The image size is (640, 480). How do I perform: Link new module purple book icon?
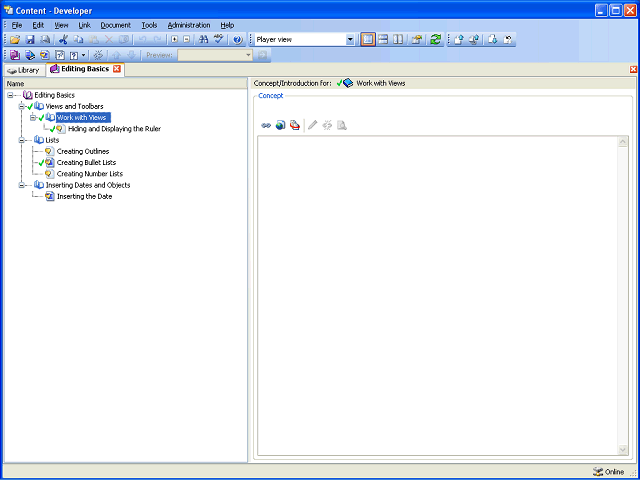coord(15,55)
